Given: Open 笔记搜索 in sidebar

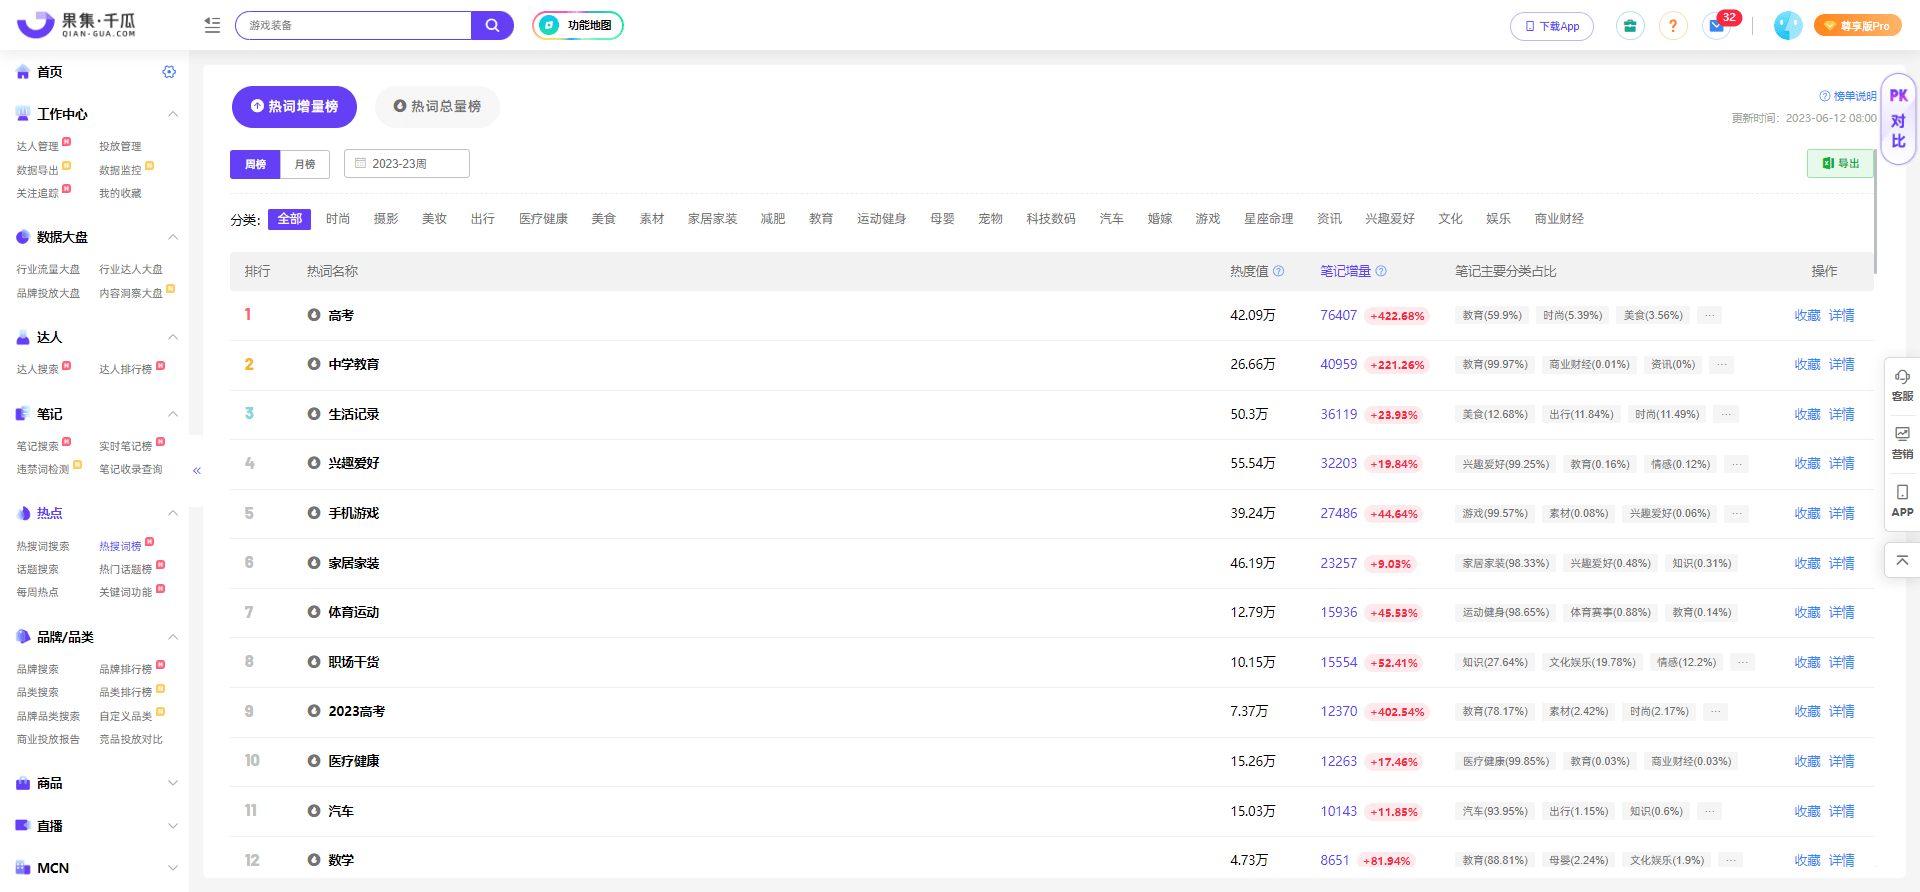Looking at the screenshot, I should [x=37, y=446].
